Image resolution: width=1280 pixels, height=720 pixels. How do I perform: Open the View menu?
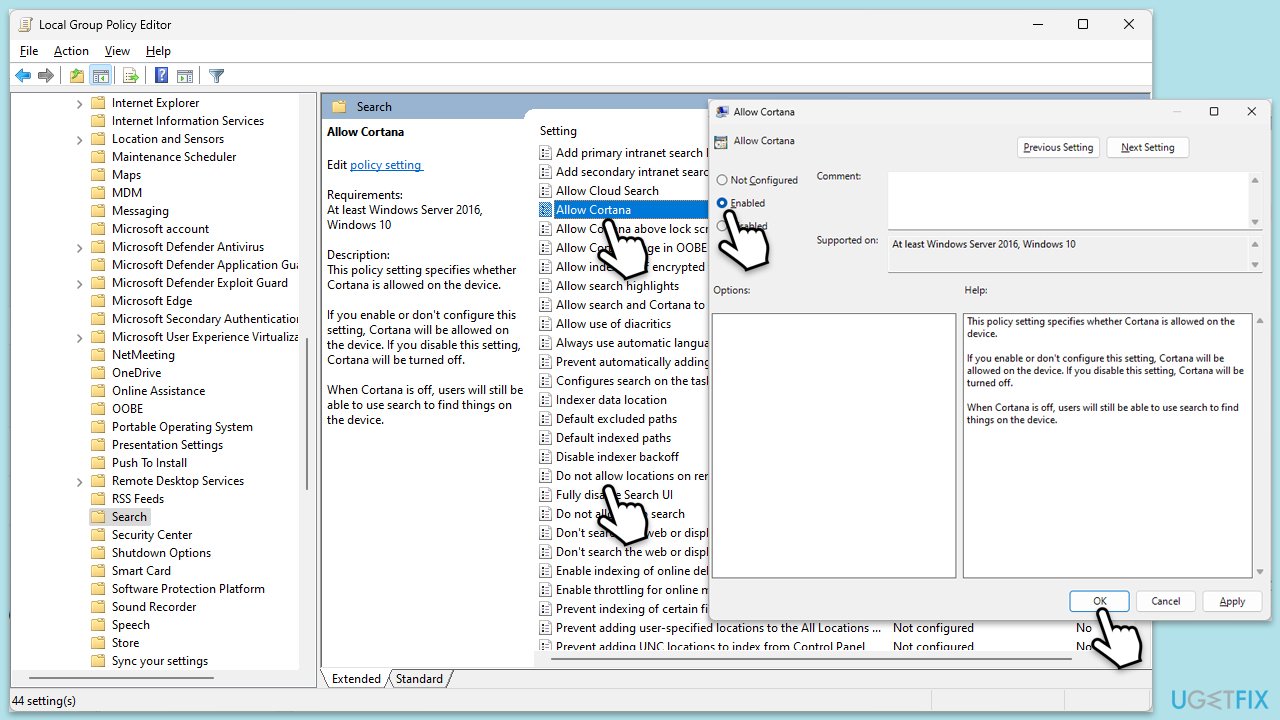(x=117, y=51)
